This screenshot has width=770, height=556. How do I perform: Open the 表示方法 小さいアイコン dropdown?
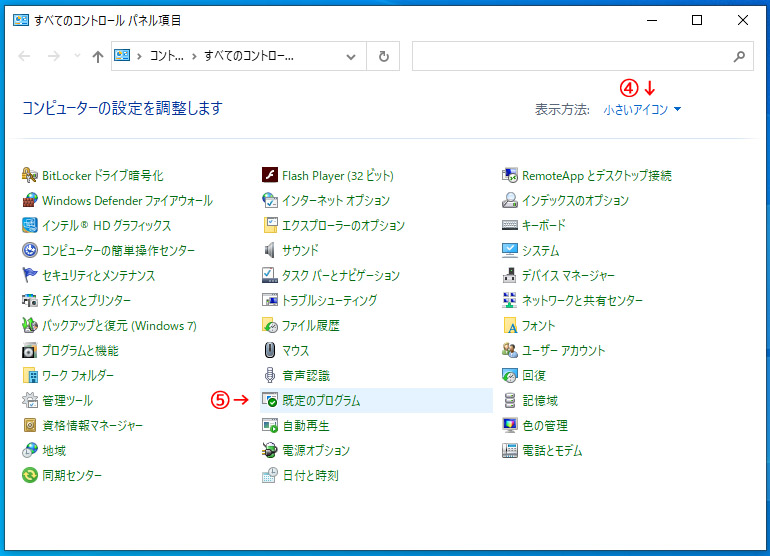pyautogui.click(x=642, y=109)
